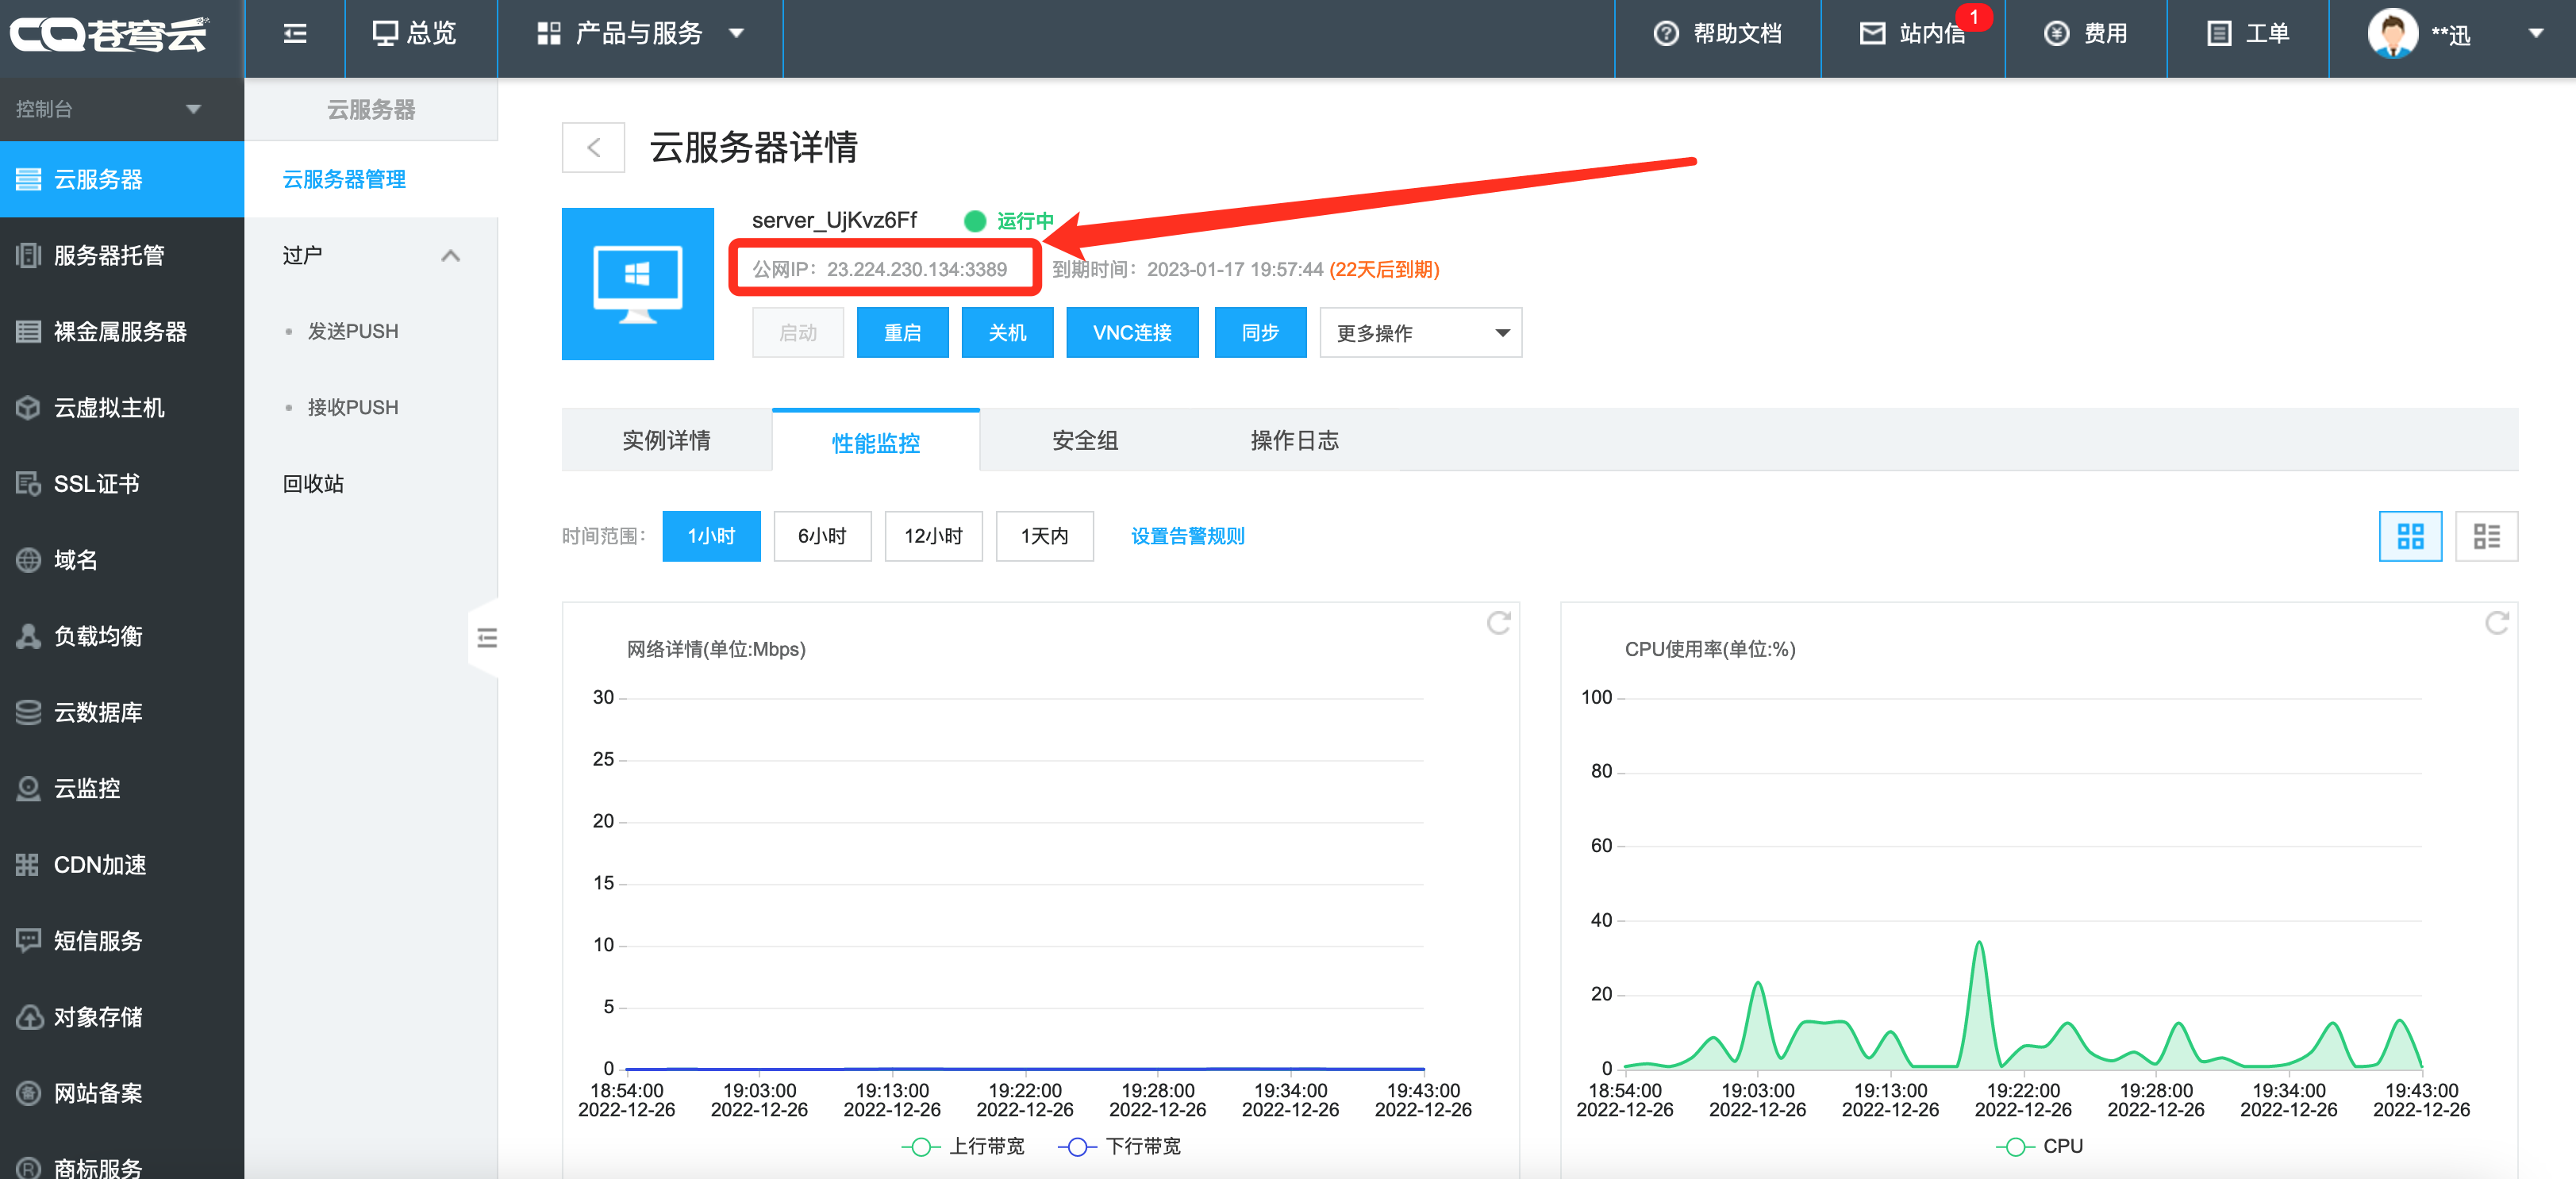Toggle the grid view layout button
Screen dimensions: 2576x1179
pos(2410,536)
